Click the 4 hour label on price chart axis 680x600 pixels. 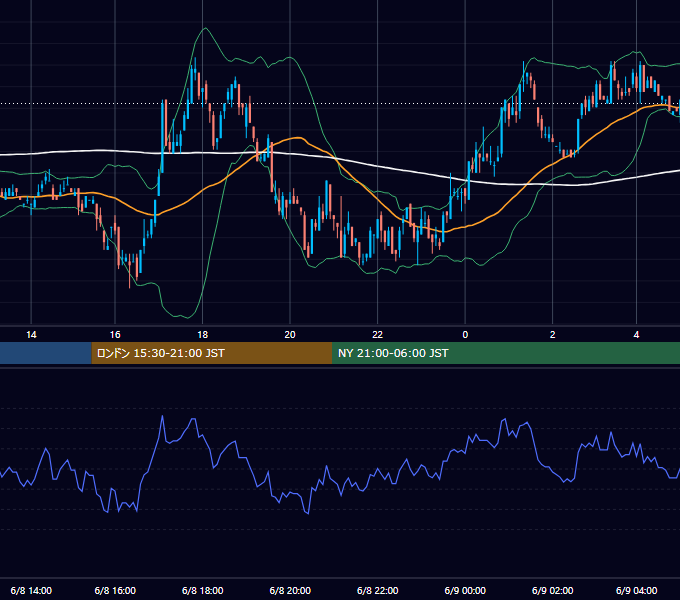click(x=636, y=335)
